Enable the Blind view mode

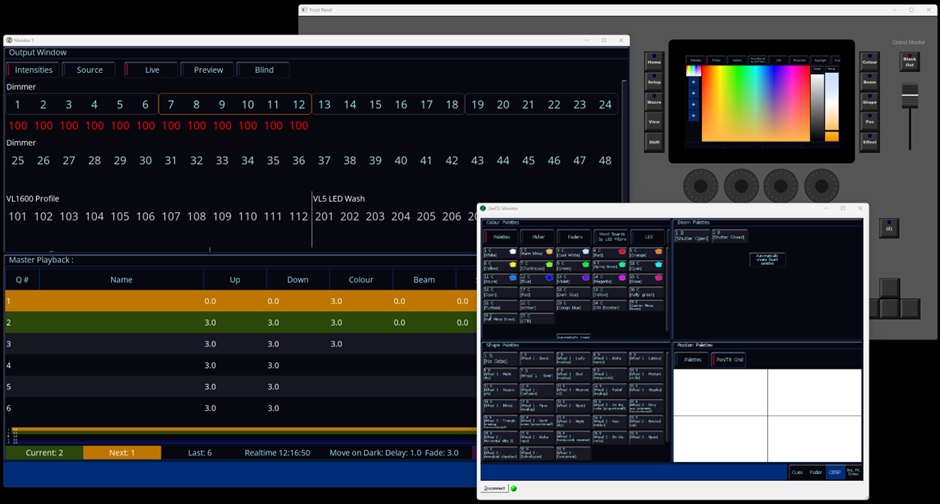[264, 70]
